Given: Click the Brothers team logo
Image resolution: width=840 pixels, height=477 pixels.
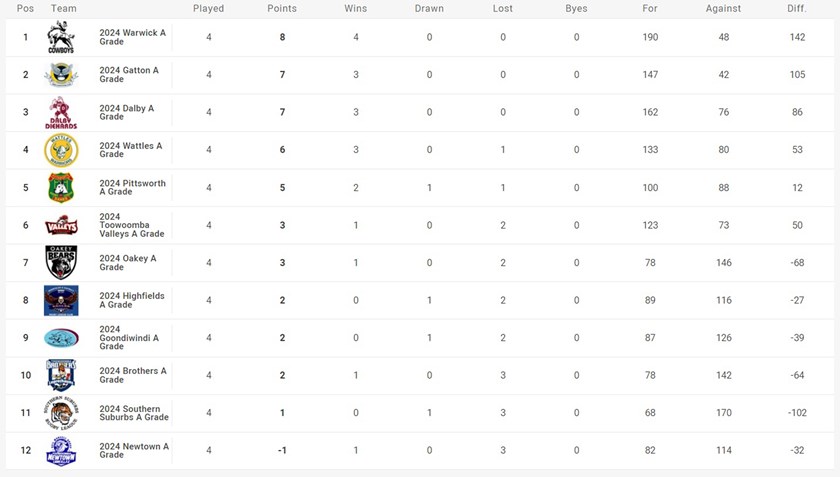Looking at the screenshot, I should pos(61,375).
